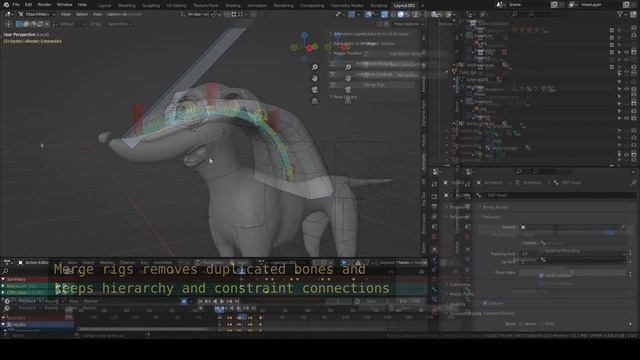Open the viewport editor type selector
Viewport: 640px width, 360px height.
tap(8, 14)
